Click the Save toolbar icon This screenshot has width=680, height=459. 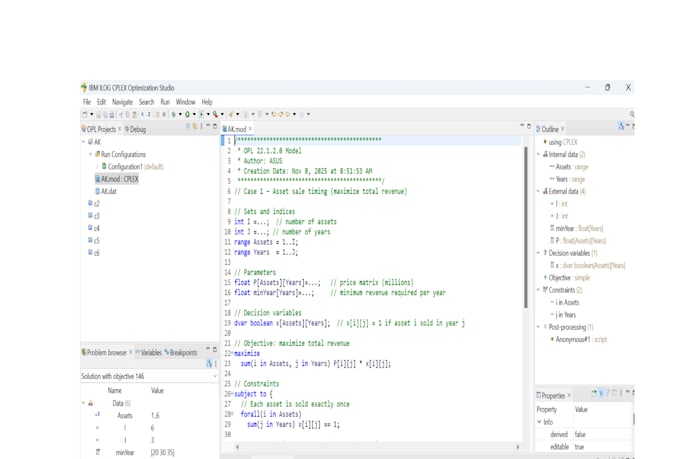click(98, 114)
